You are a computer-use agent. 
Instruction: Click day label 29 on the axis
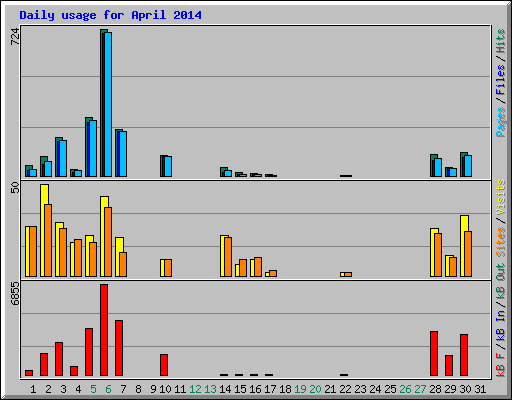pos(450,389)
